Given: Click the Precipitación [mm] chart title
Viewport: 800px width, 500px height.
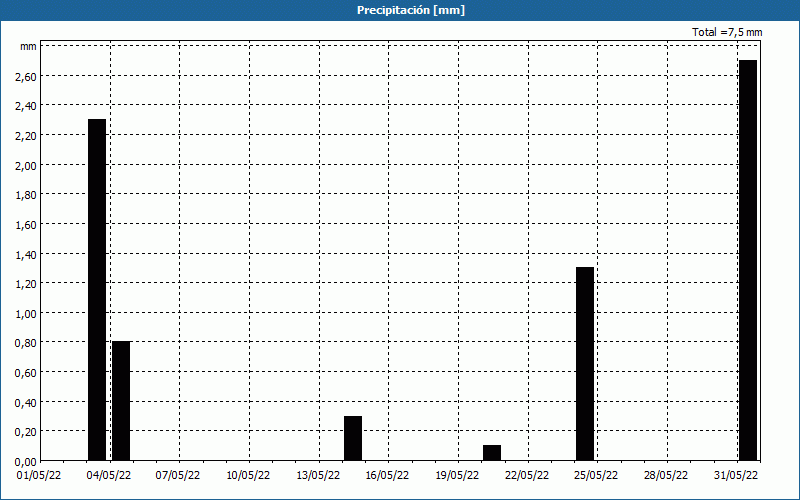Looking at the screenshot, I should (x=411, y=10).
